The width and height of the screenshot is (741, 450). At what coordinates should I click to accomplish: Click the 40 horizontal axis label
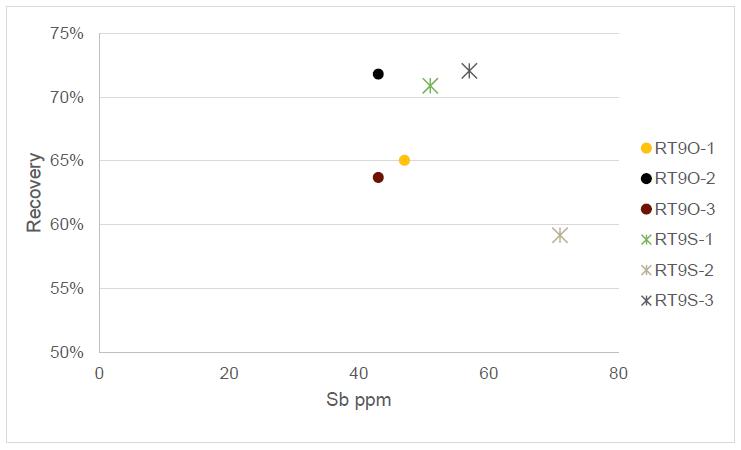(x=359, y=373)
